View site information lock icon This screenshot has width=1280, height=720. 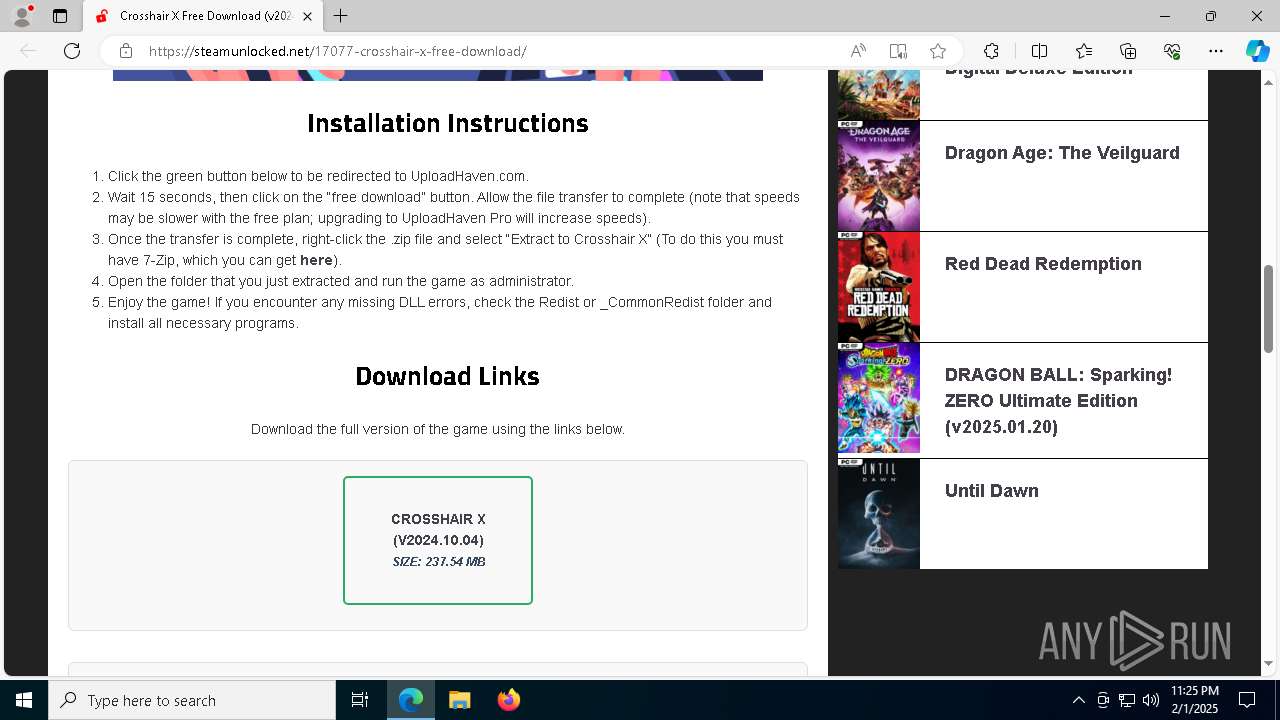pyautogui.click(x=125, y=51)
